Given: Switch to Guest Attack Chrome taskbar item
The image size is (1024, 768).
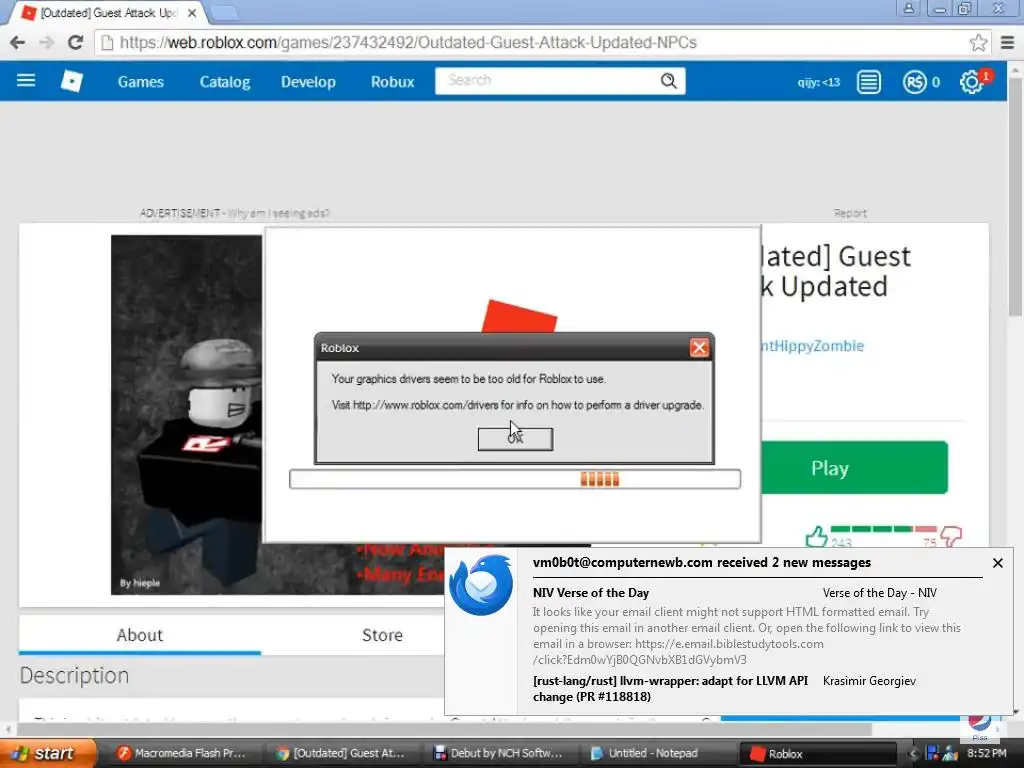Looking at the screenshot, I should [340, 753].
